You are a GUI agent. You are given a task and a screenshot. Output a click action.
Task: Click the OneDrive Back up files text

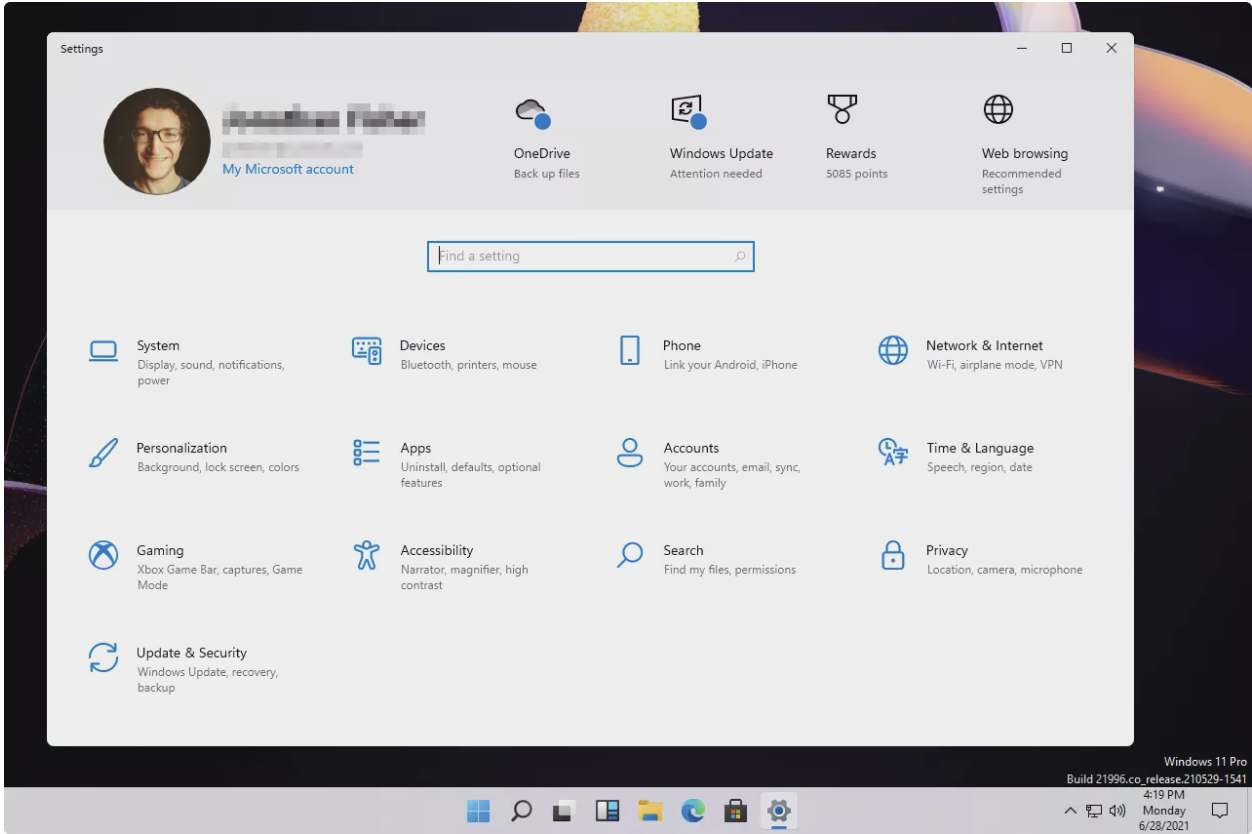pos(547,173)
